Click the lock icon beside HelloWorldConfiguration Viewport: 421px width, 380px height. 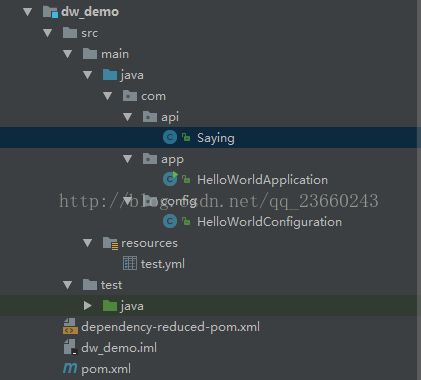pos(186,221)
